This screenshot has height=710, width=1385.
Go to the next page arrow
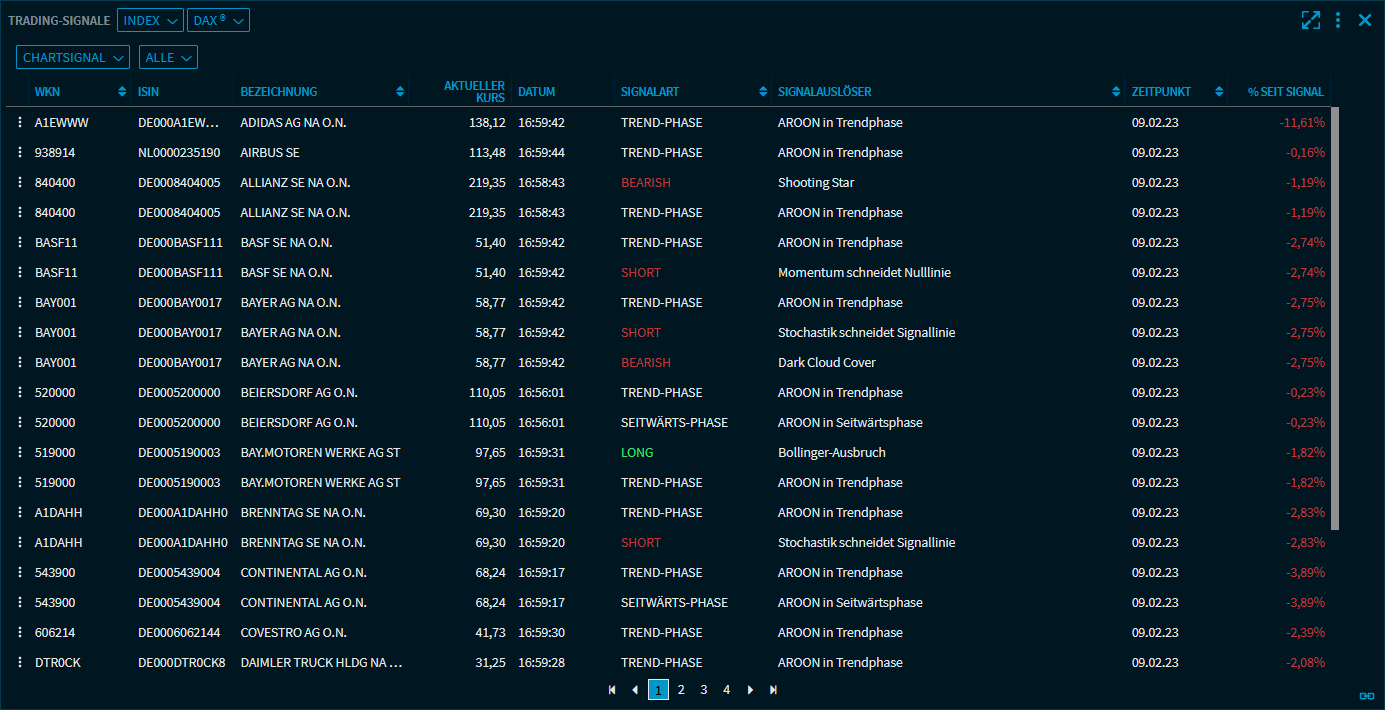point(750,690)
